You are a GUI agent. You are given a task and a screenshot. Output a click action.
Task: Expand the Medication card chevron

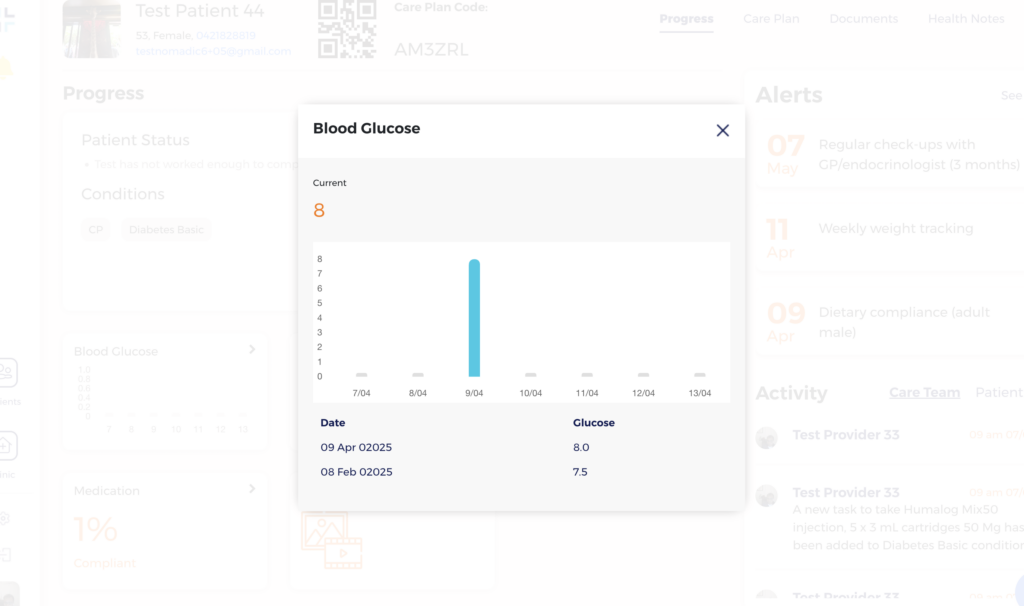(x=252, y=489)
